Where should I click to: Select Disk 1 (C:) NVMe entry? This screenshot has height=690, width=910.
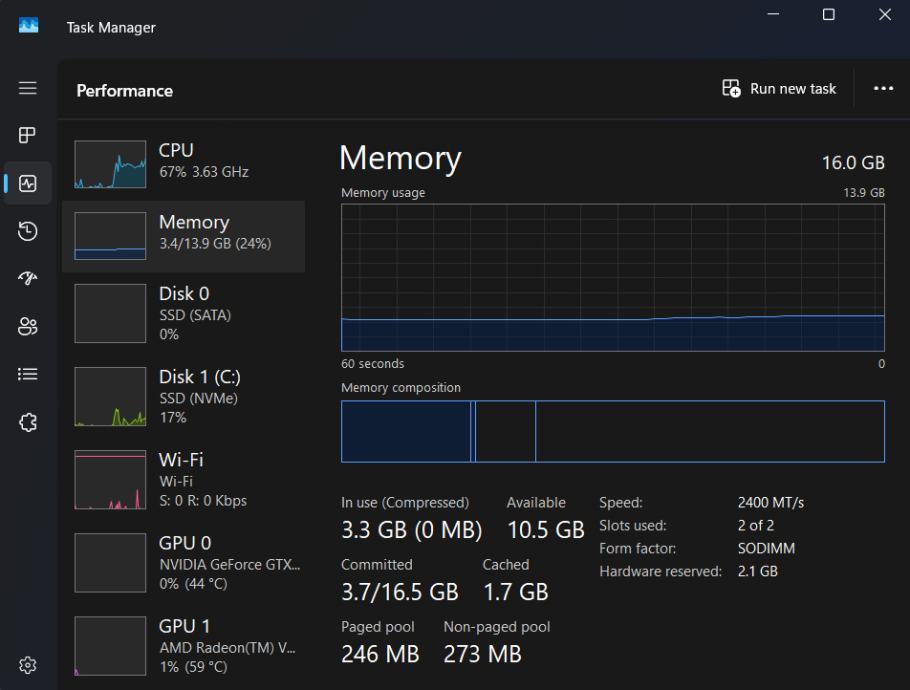tap(184, 396)
